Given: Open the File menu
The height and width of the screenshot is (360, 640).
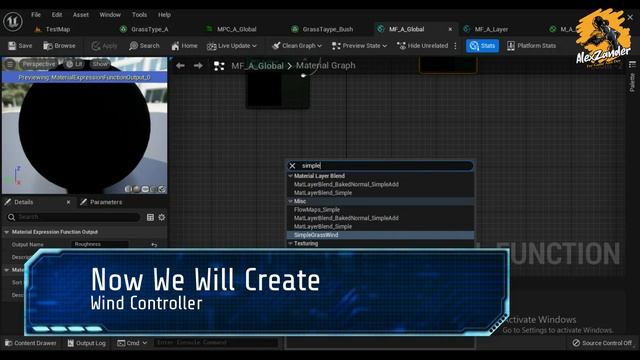Looking at the screenshot, I should (36, 15).
